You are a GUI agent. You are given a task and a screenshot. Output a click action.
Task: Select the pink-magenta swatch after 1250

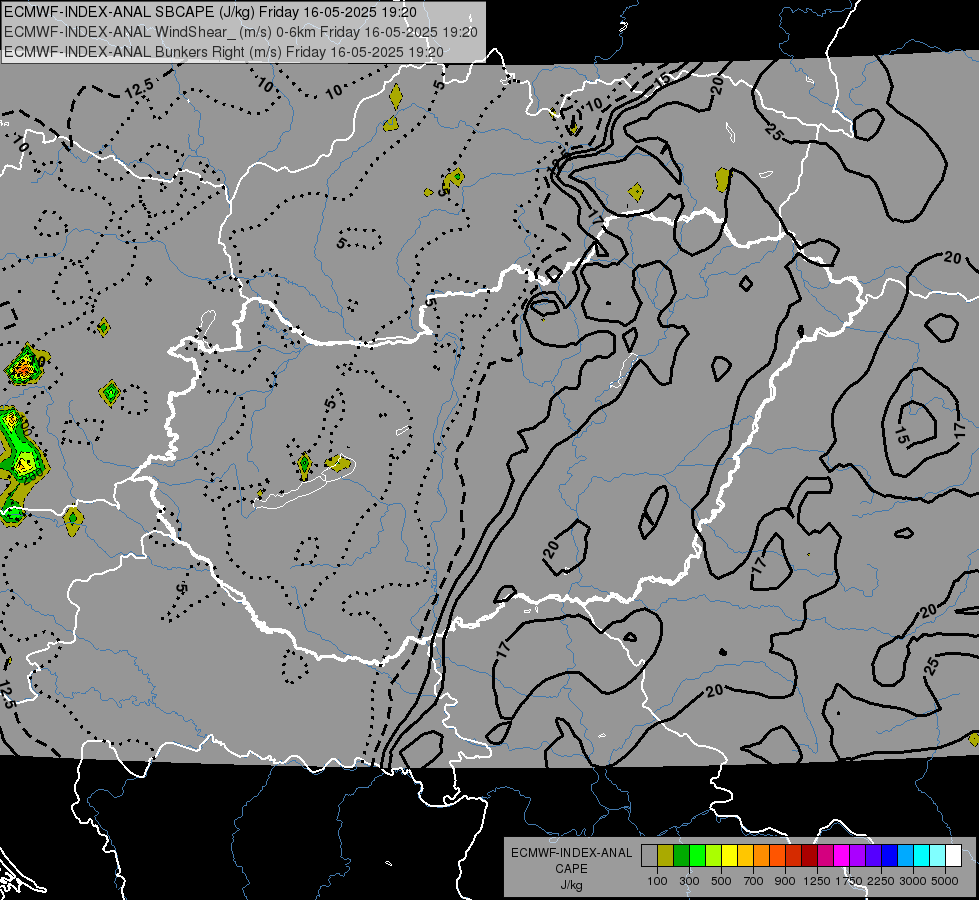tap(825, 856)
